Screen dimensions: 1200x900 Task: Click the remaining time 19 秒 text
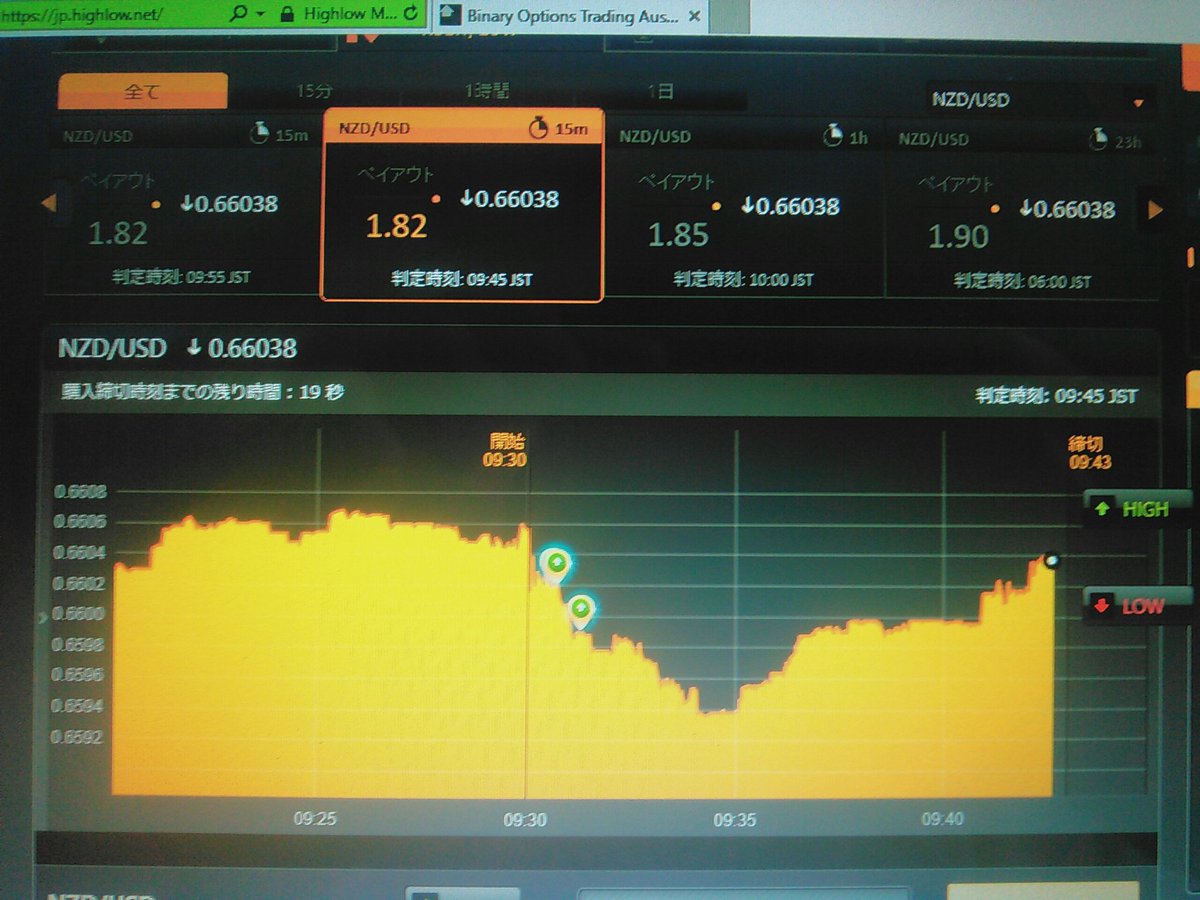pos(203,393)
